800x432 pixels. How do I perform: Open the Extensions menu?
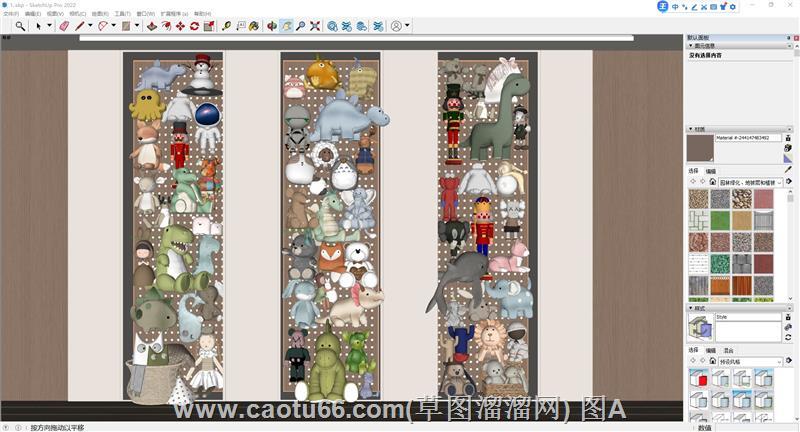point(174,14)
